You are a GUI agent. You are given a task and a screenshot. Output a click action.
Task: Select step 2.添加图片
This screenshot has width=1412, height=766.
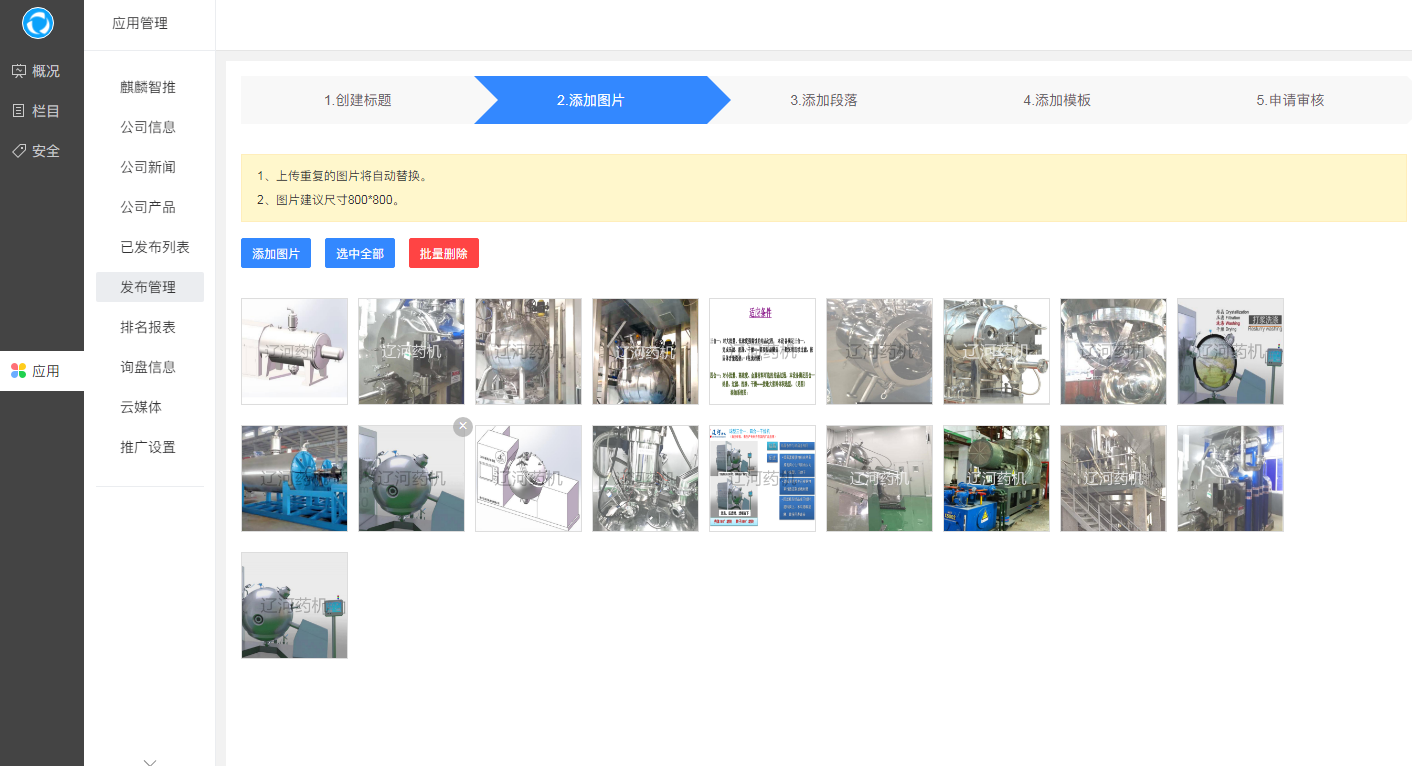[591, 100]
